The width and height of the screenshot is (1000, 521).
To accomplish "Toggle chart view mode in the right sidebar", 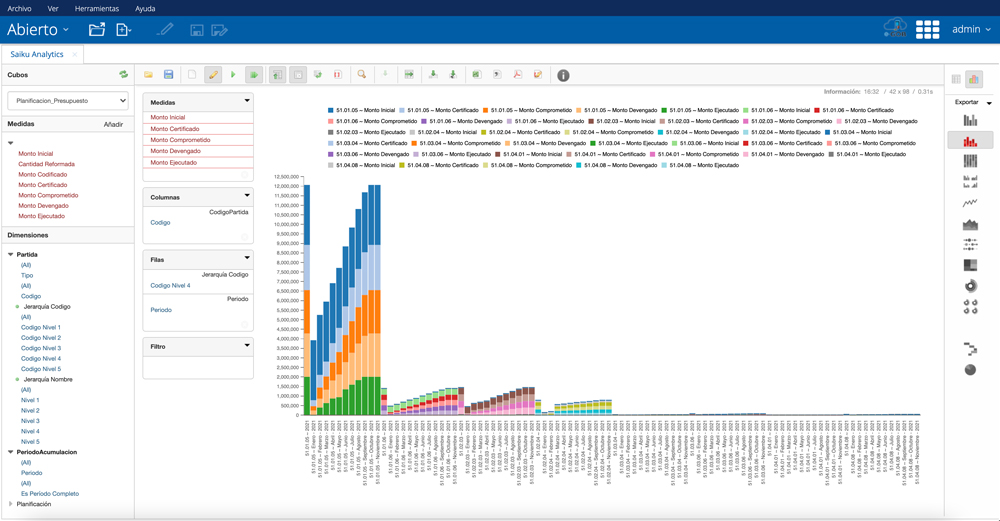I will [x=973, y=79].
